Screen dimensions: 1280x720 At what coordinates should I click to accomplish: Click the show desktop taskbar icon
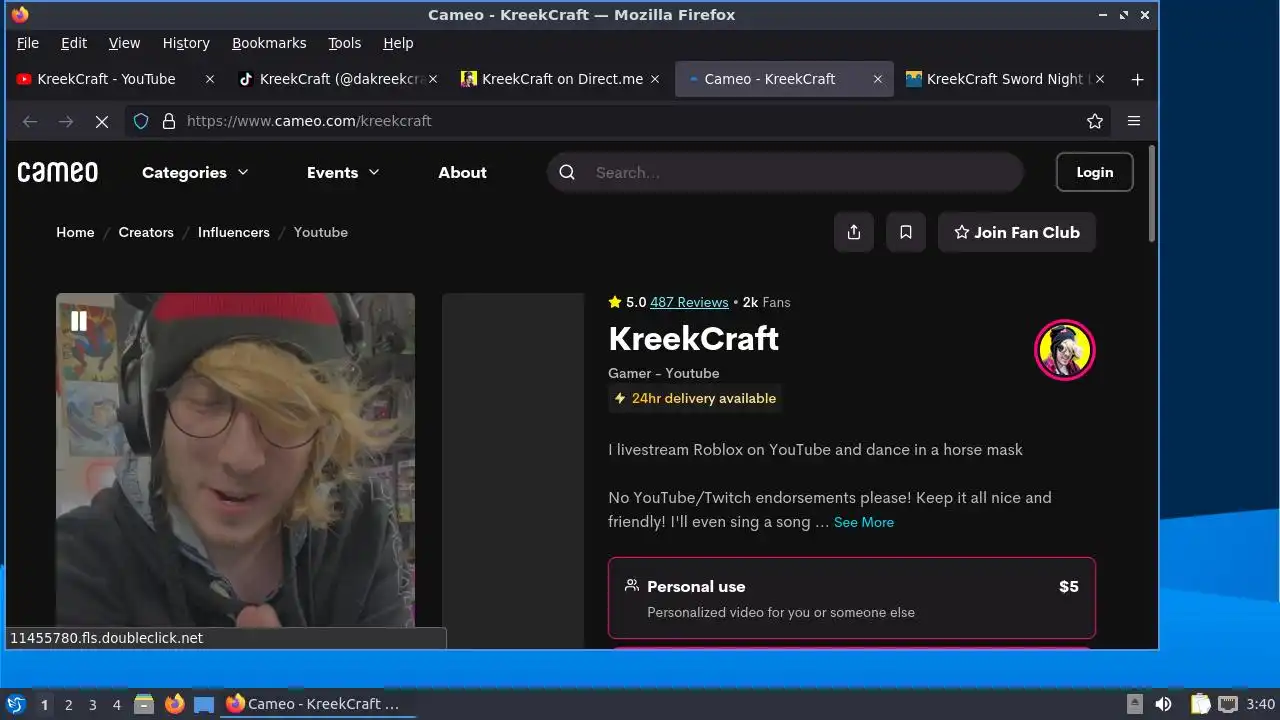tap(204, 704)
